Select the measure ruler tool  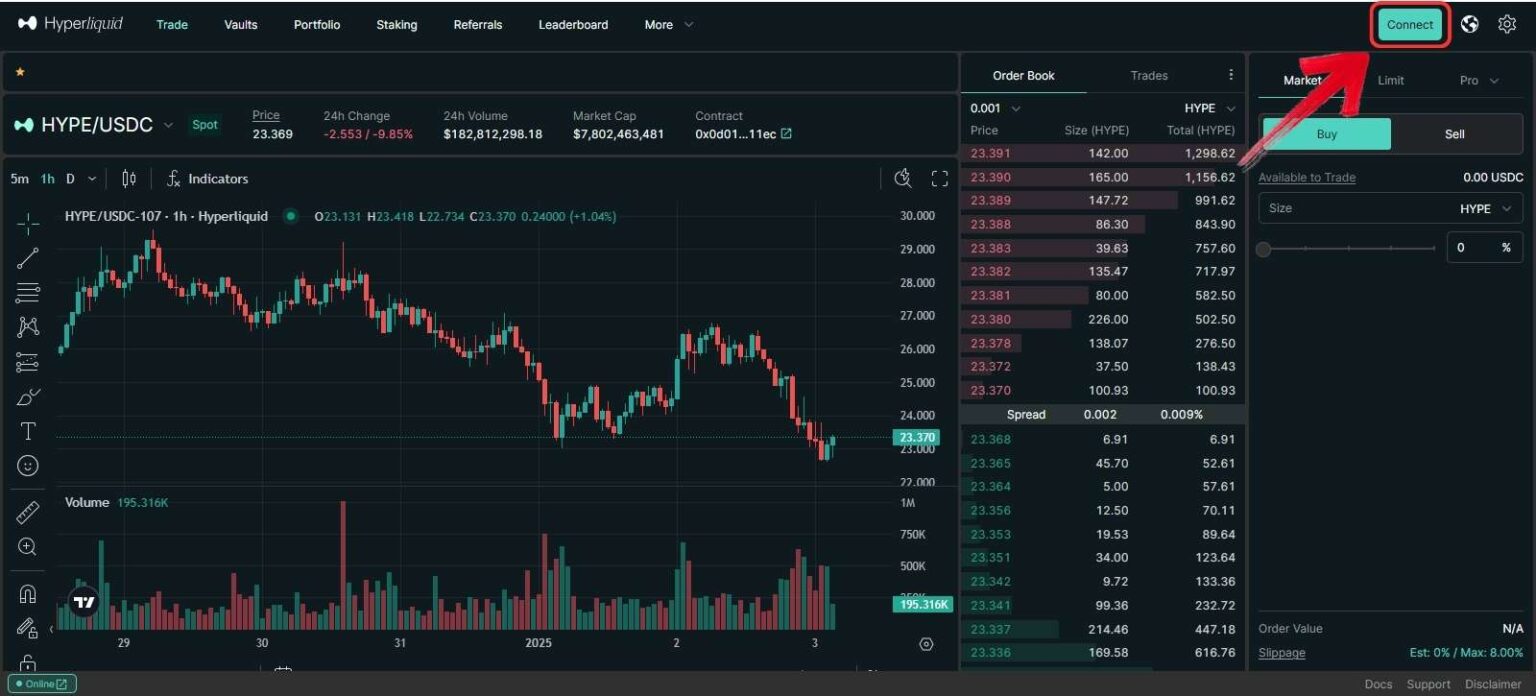pyautogui.click(x=27, y=511)
